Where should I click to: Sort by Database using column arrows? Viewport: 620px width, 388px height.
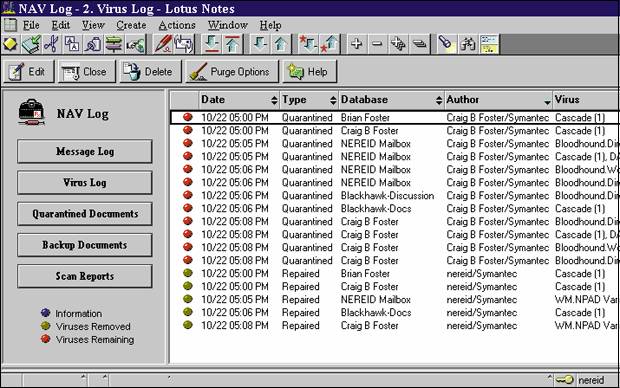[x=439, y=100]
